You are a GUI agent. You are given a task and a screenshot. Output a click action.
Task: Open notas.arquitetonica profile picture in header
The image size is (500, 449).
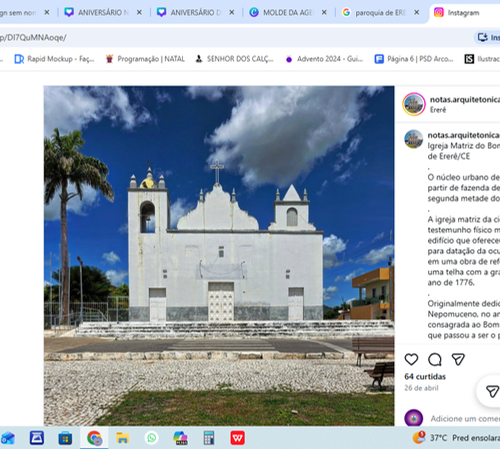click(x=414, y=104)
